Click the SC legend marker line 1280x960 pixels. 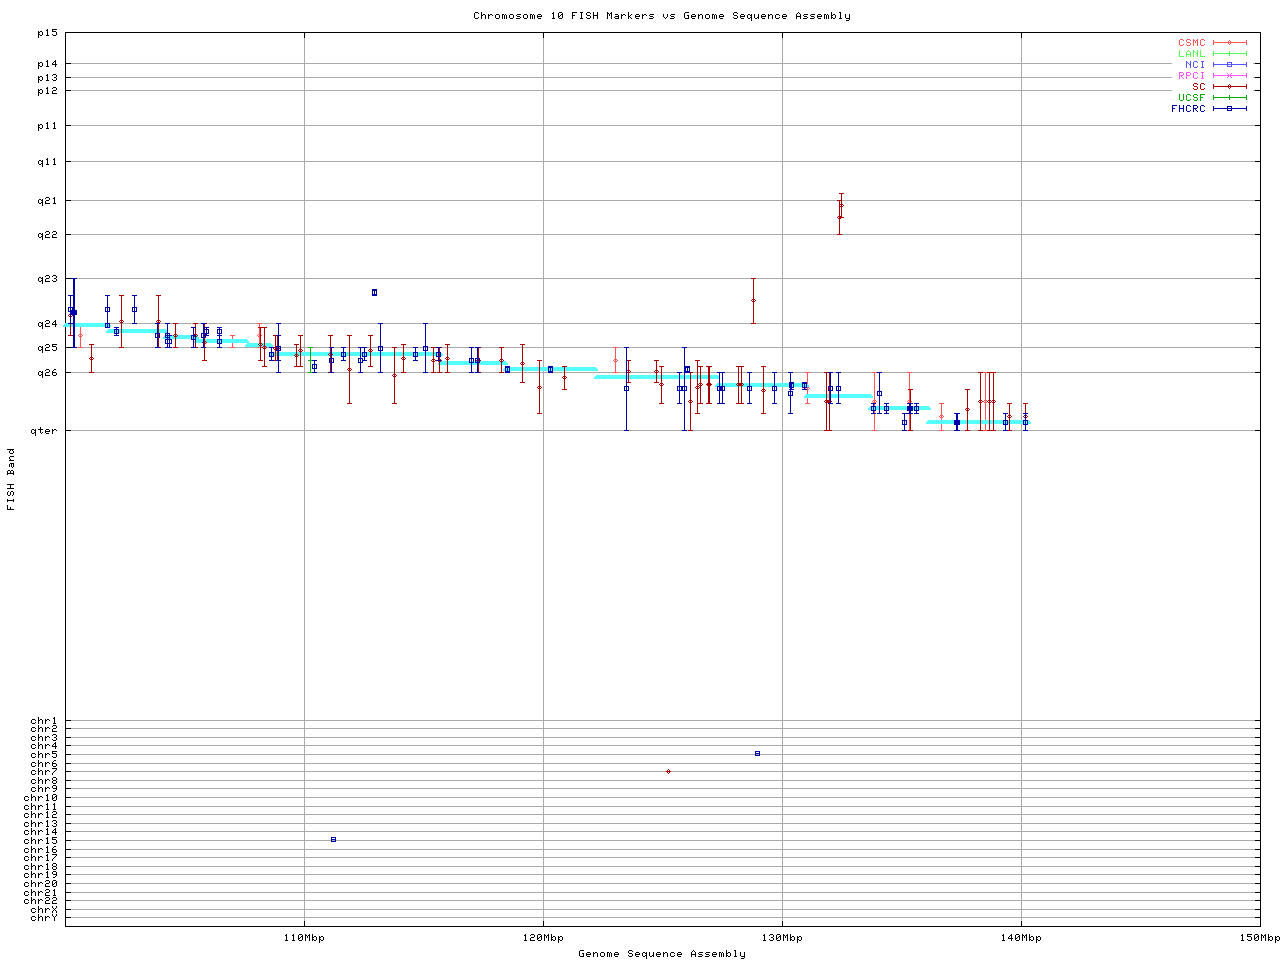coord(1229,87)
